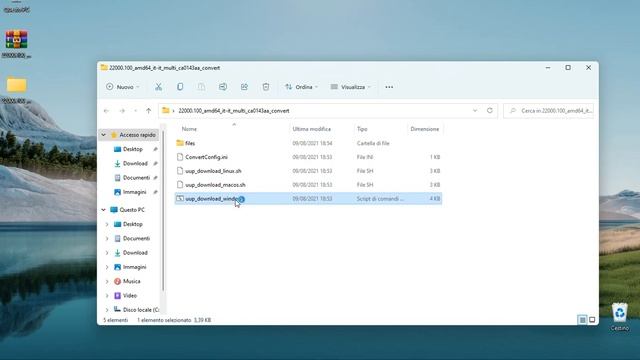Expand the address bar history dropdown

coord(475,111)
